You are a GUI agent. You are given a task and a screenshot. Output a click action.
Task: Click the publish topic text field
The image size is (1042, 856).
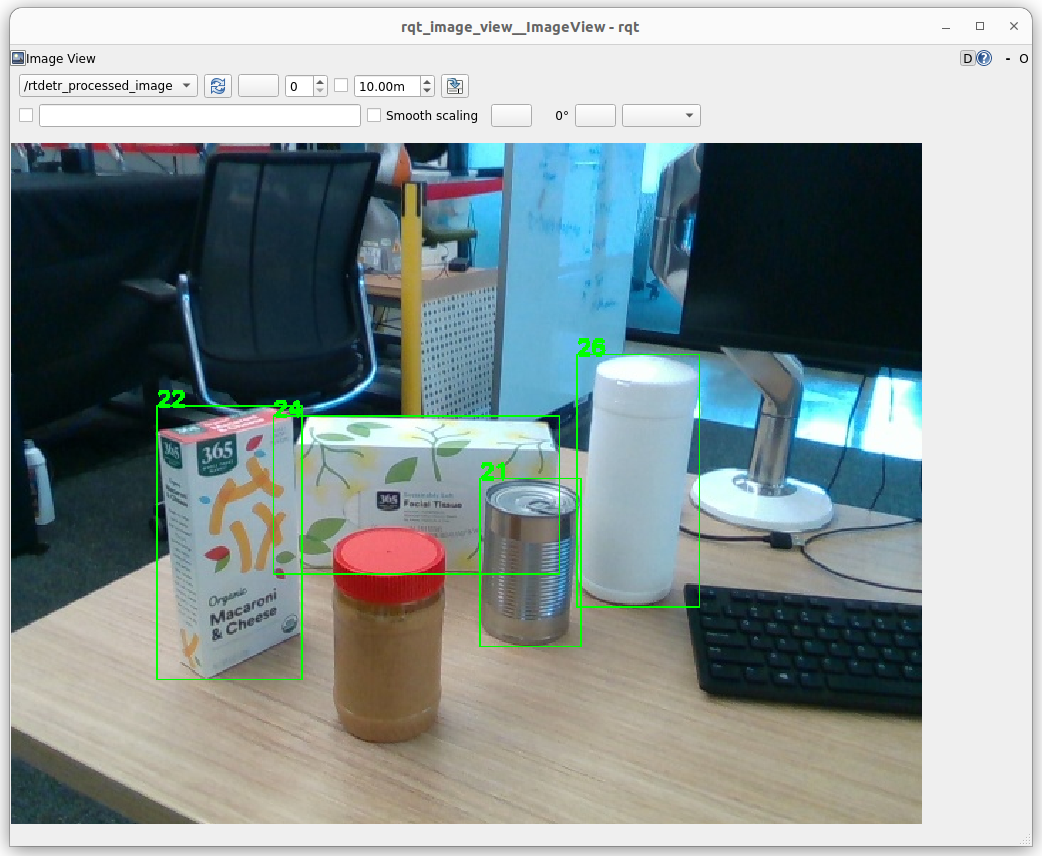coord(199,115)
